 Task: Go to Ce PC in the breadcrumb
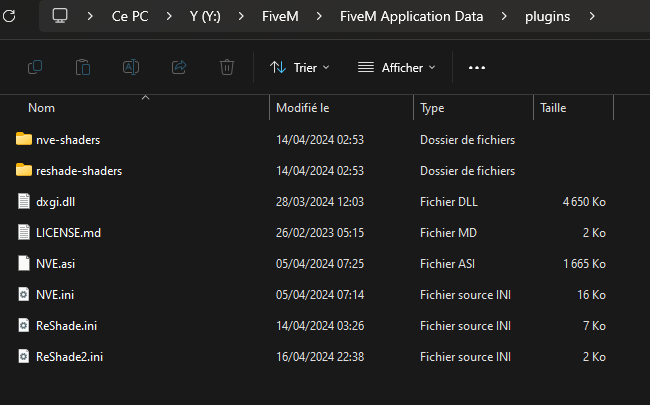130,17
